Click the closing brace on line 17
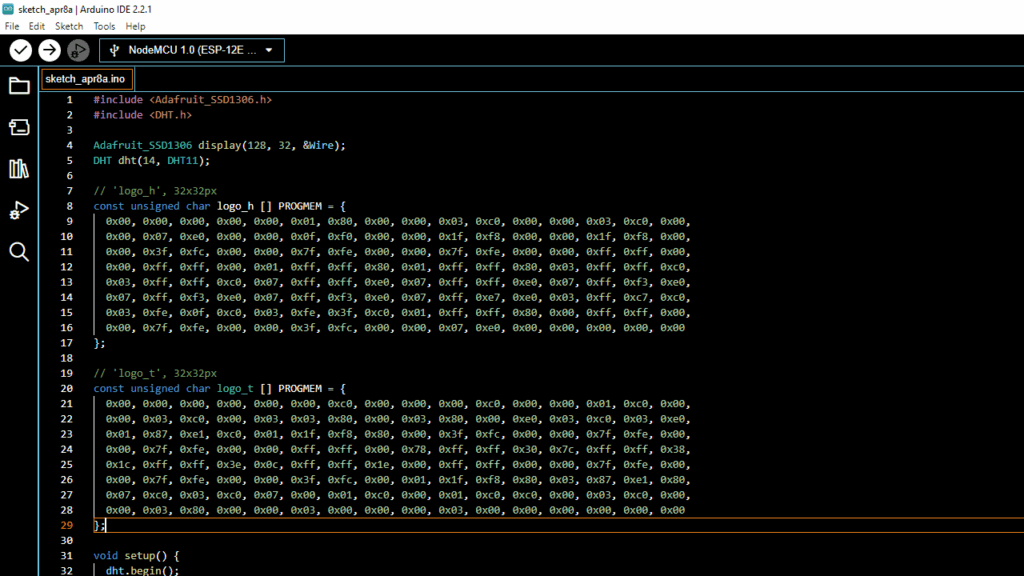This screenshot has height=576, width=1024. [96, 343]
